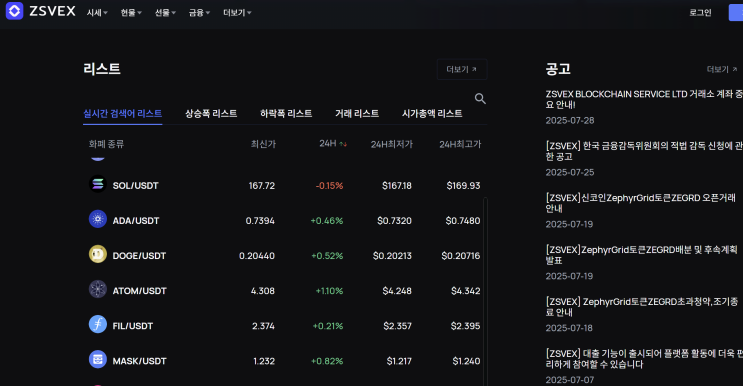This screenshot has width=743, height=386.
Task: Sort by 24H change arrows
Action: [343, 144]
